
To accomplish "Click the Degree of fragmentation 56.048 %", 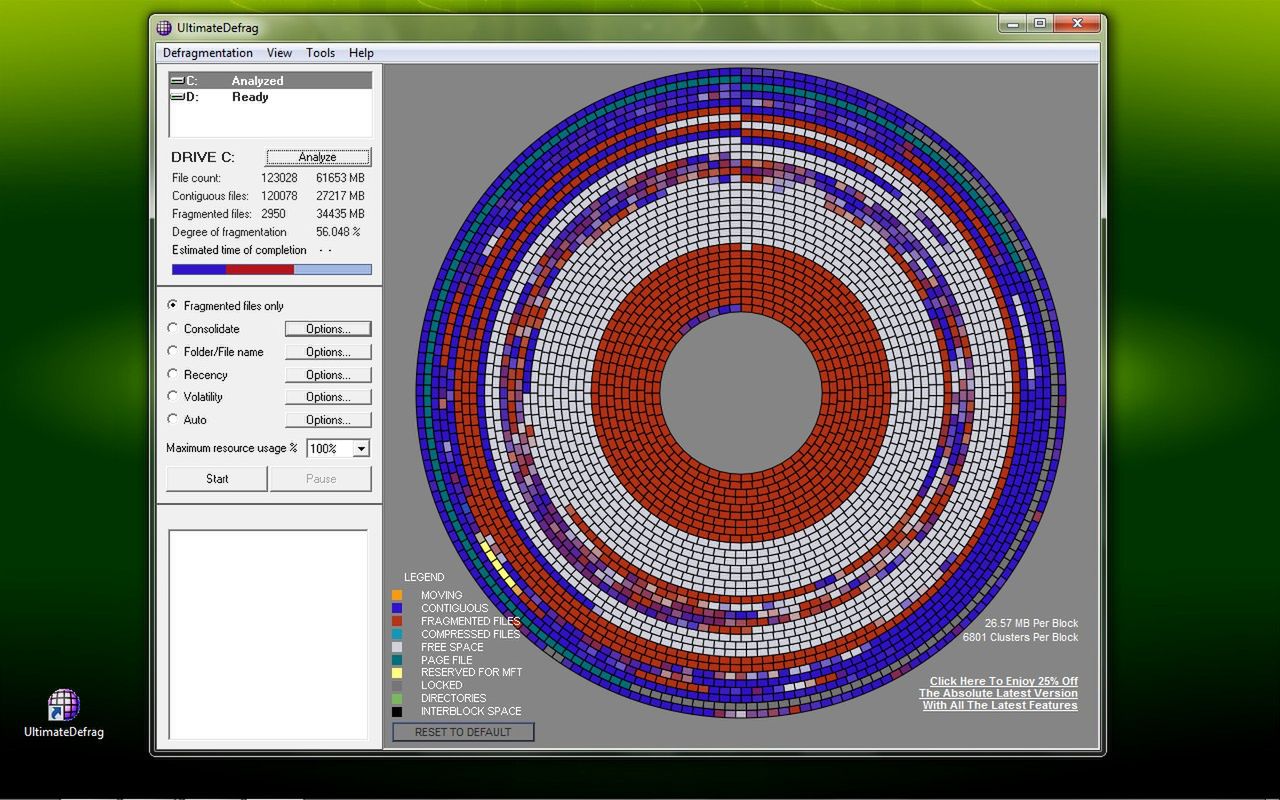I will pos(338,232).
